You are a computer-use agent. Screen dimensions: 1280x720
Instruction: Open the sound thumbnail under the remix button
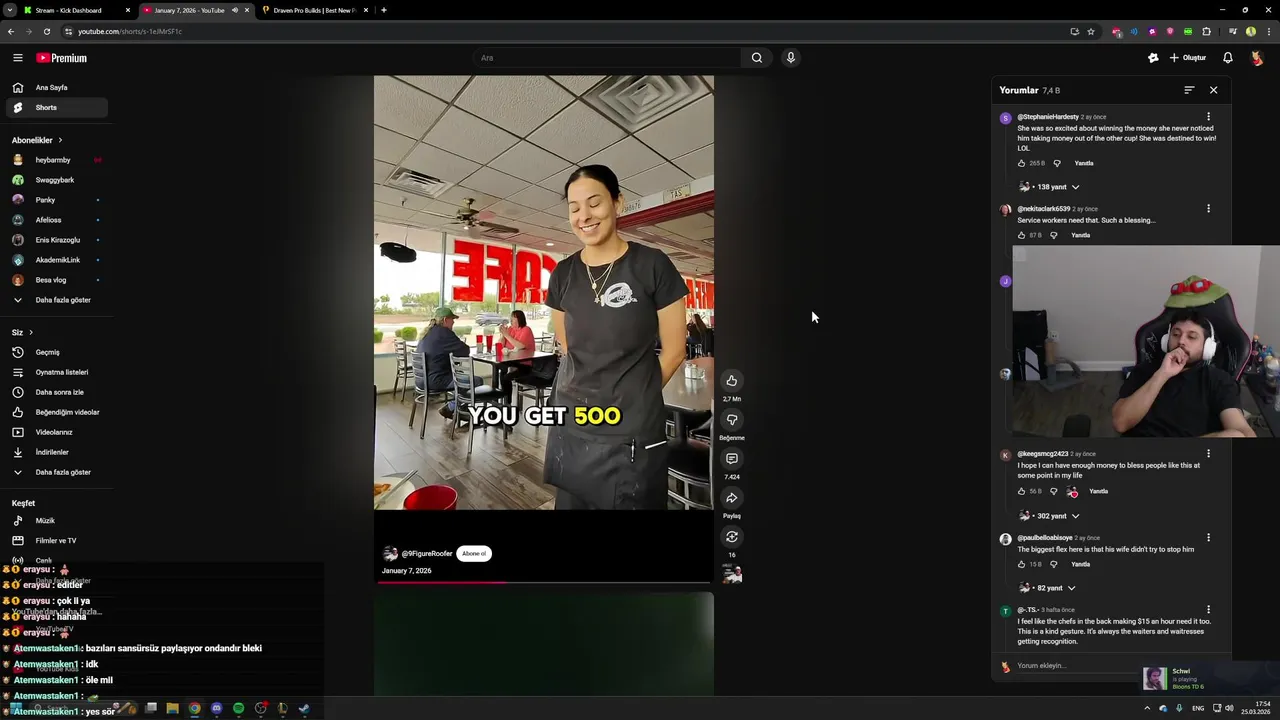coord(733,574)
